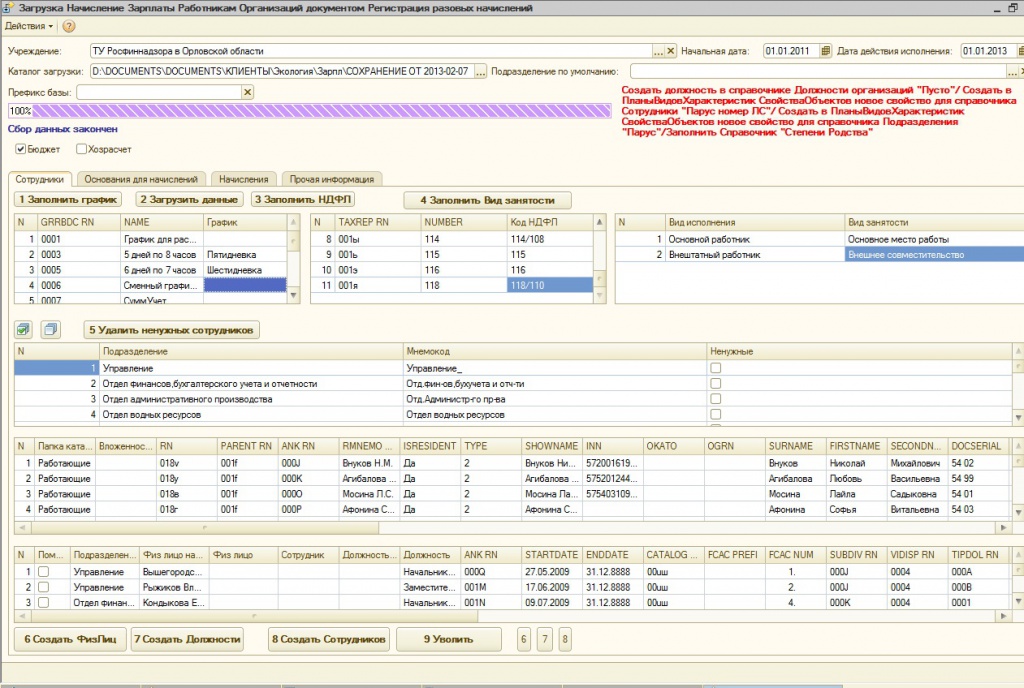Image resolution: width=1024 pixels, height=688 pixels.
Task: Click the SURNAME column header
Action: [795, 446]
